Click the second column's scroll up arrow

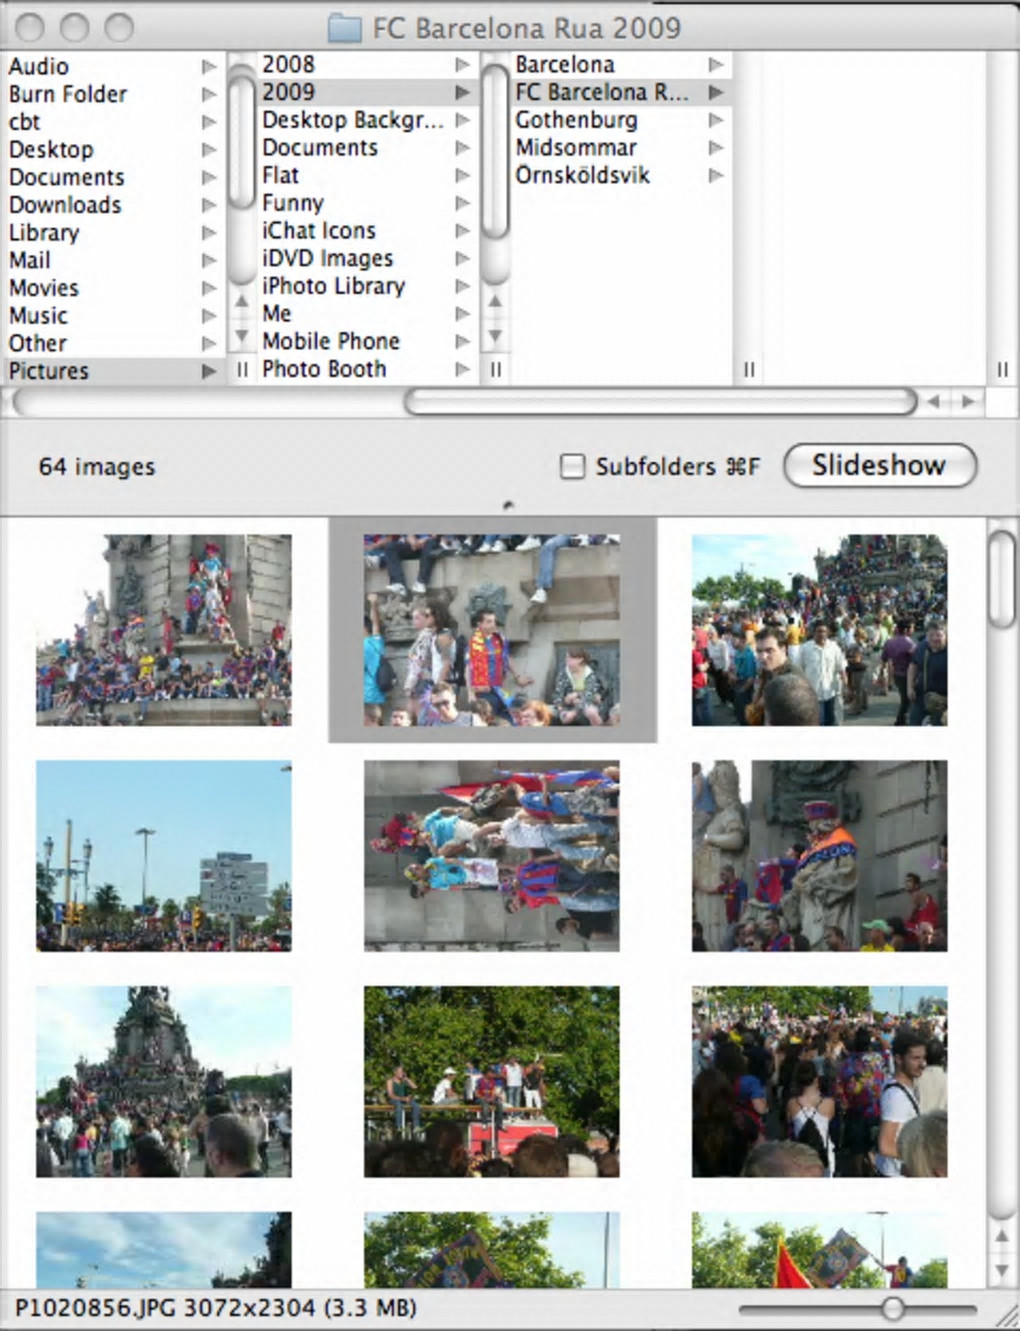(495, 301)
